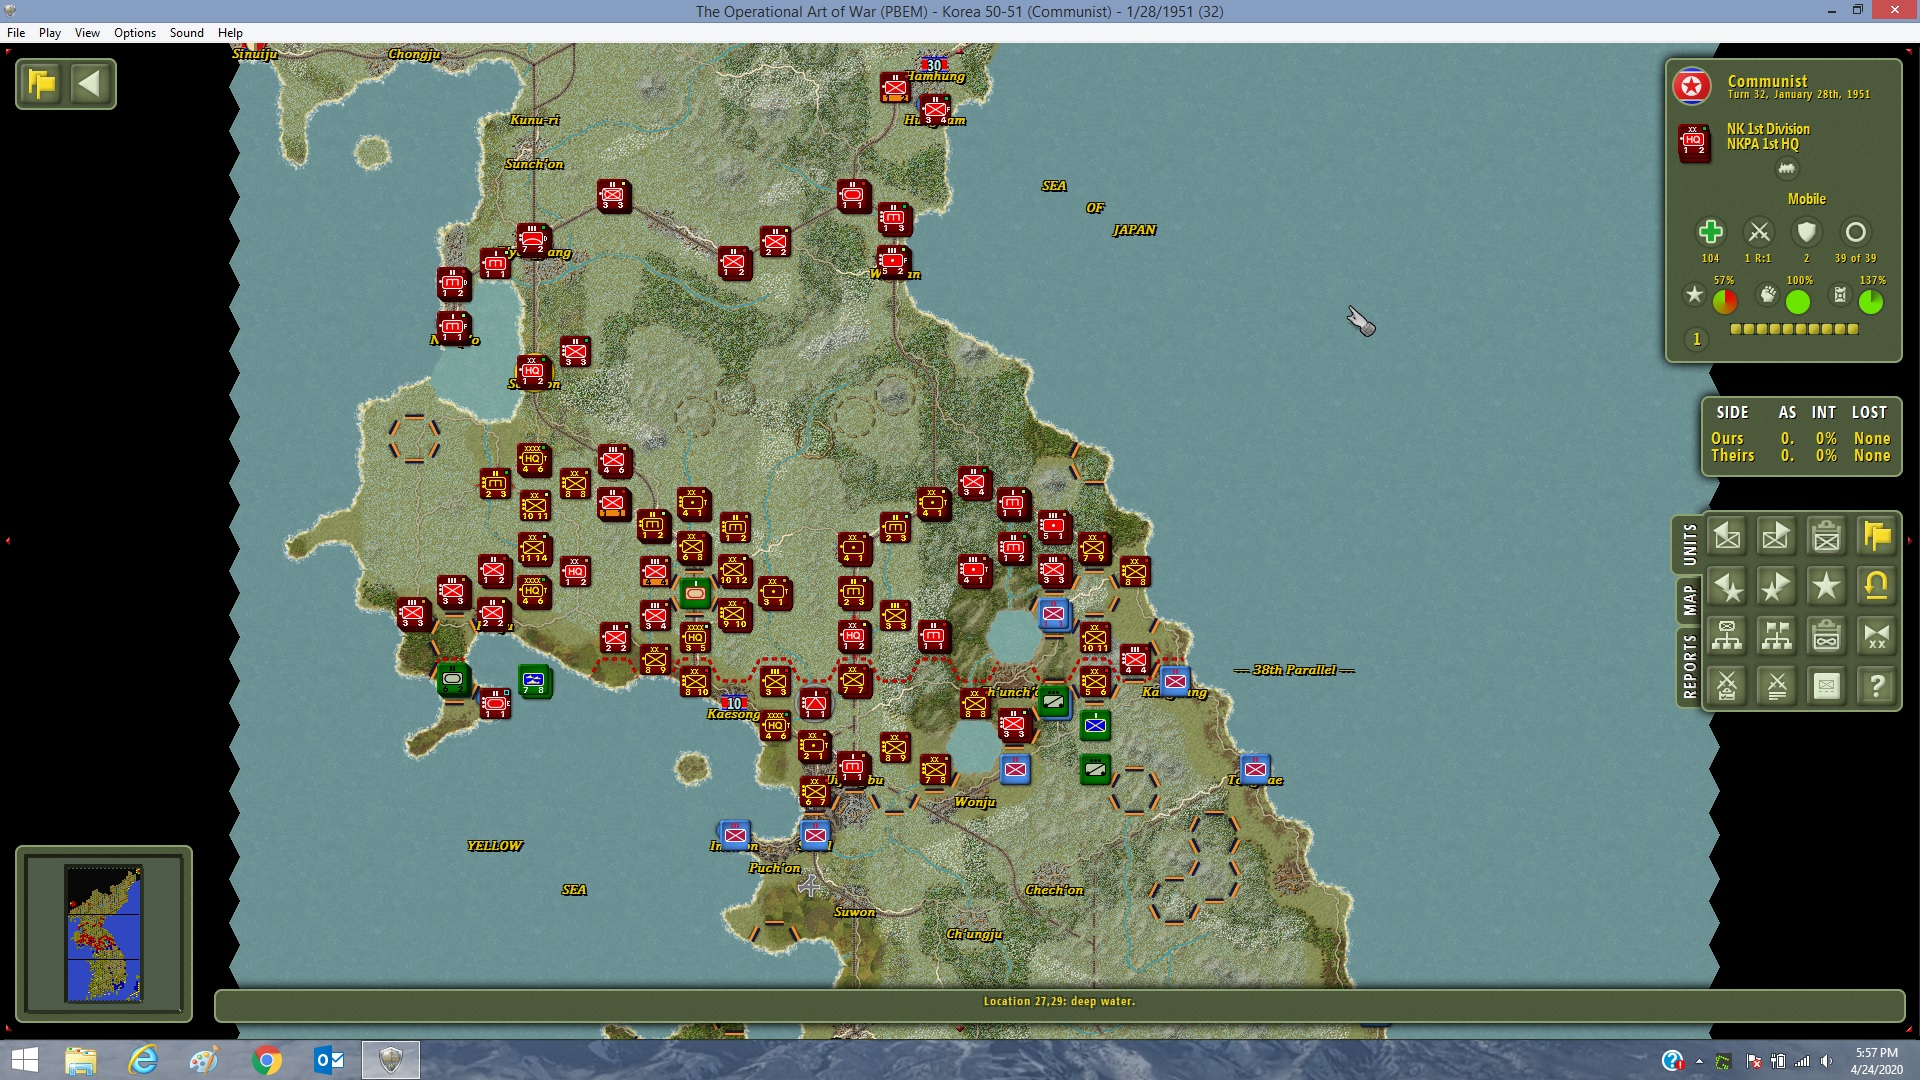Open the File menu
This screenshot has height=1080, width=1920.
coord(16,33)
